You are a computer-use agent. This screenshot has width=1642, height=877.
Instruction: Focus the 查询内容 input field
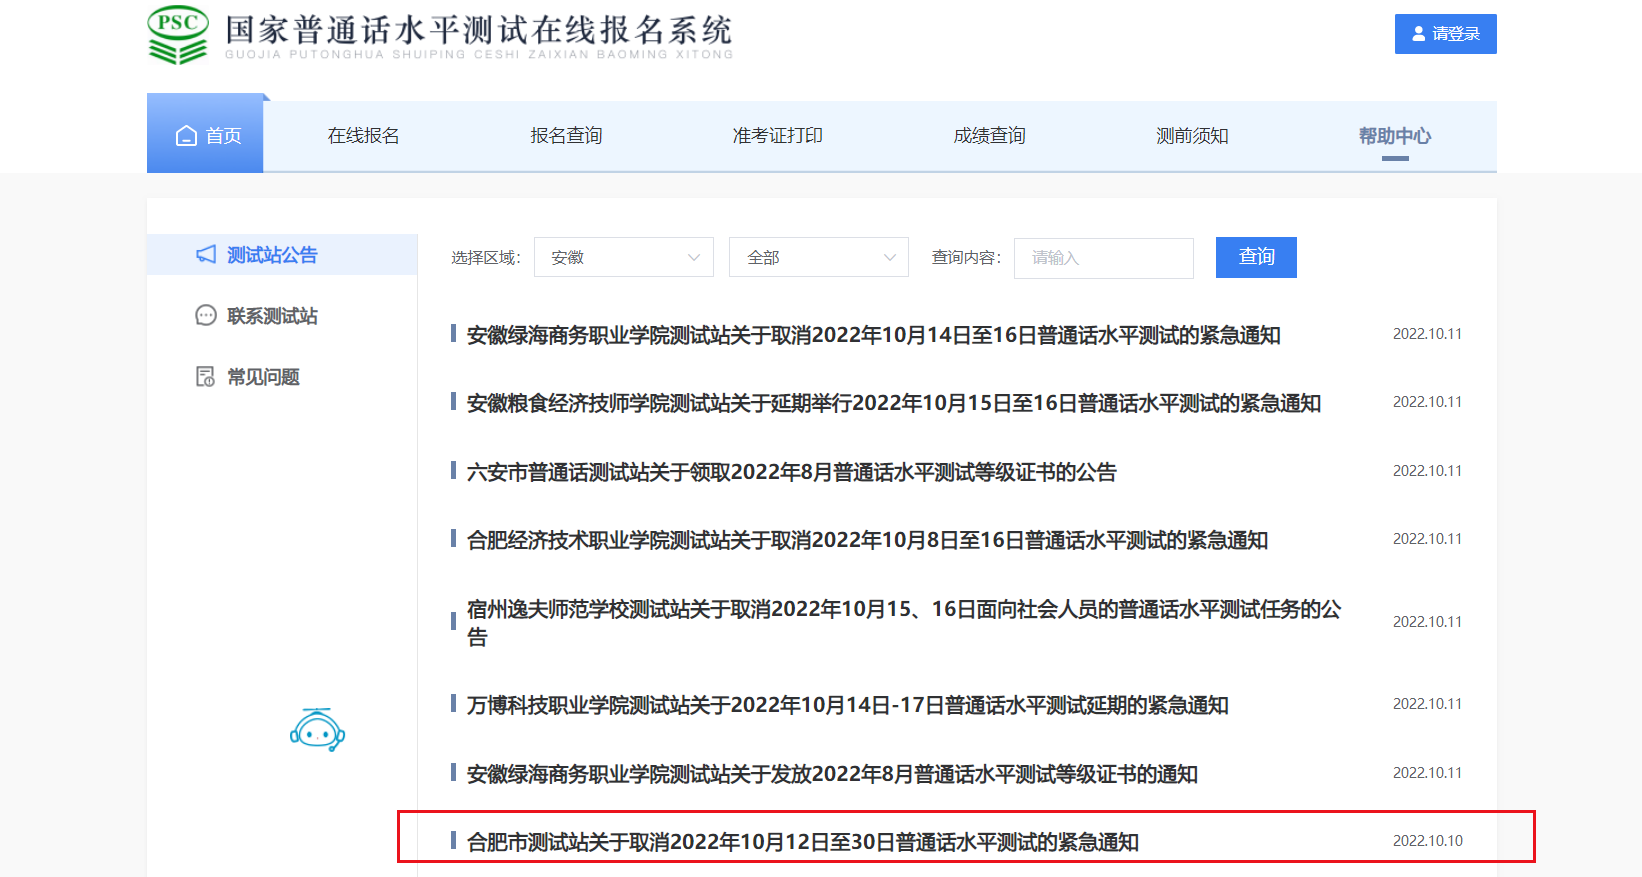point(1104,258)
